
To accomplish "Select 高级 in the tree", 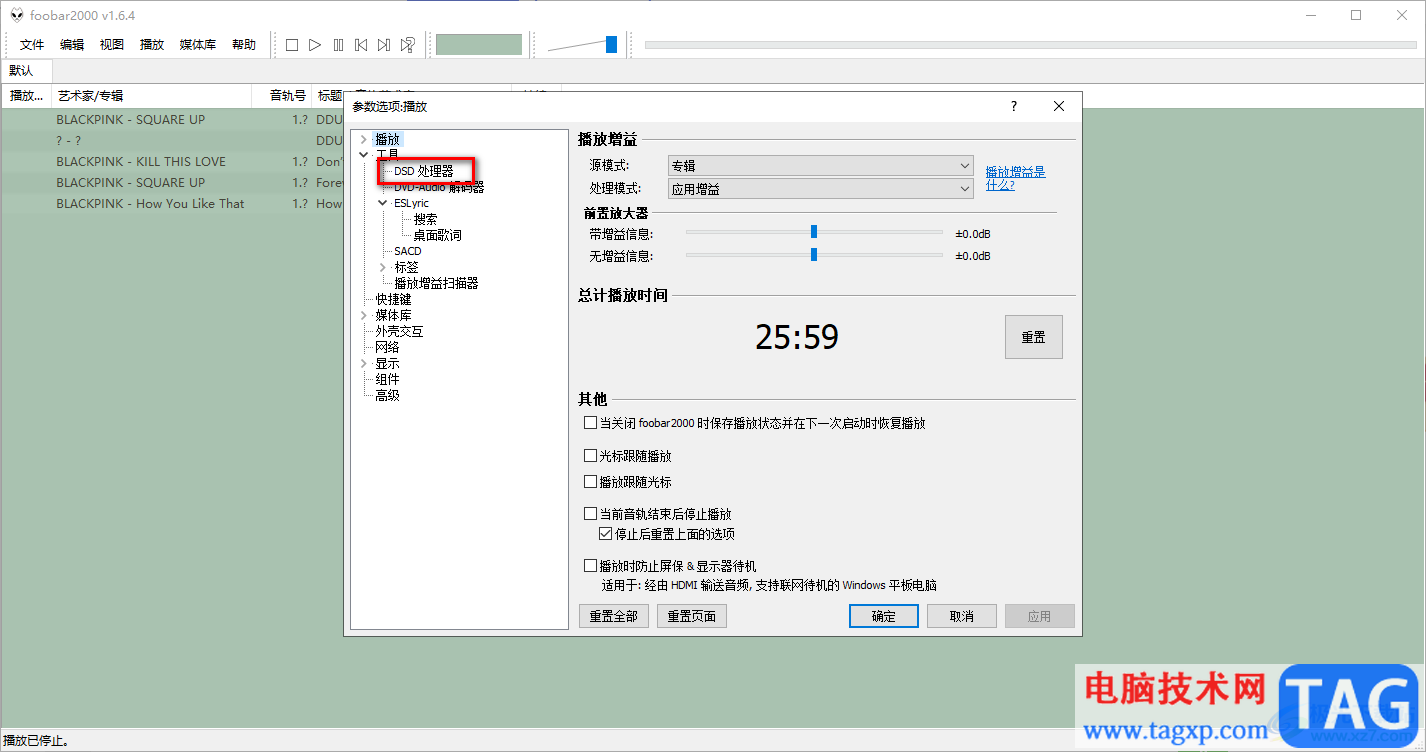I will tap(387, 395).
